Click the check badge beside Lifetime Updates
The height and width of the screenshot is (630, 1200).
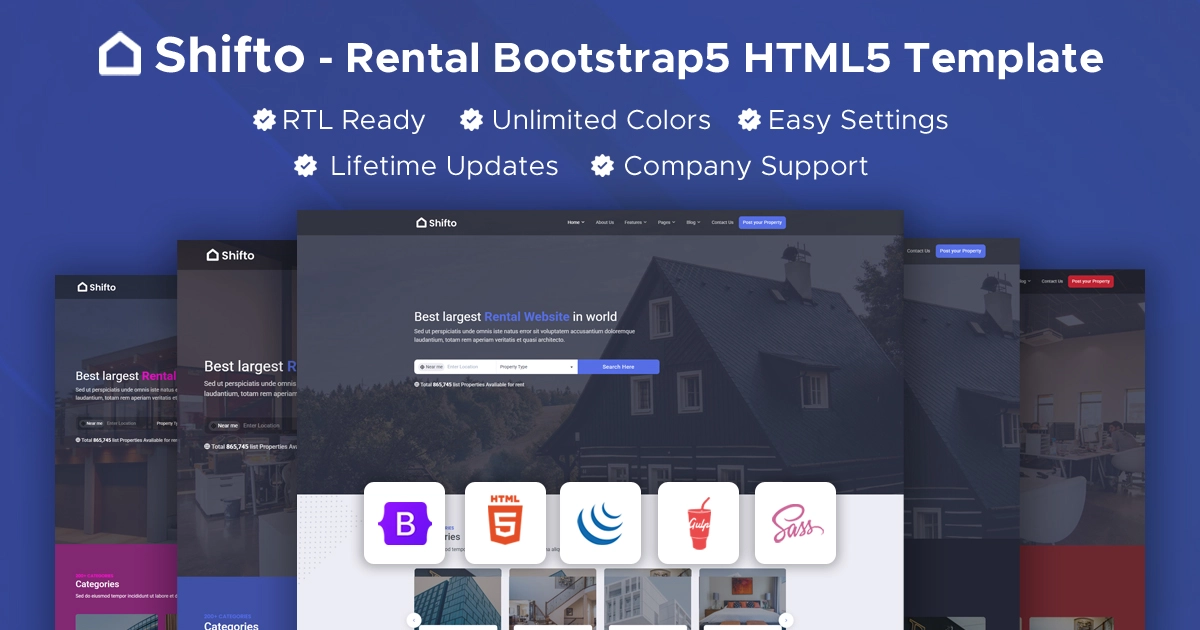(306, 166)
